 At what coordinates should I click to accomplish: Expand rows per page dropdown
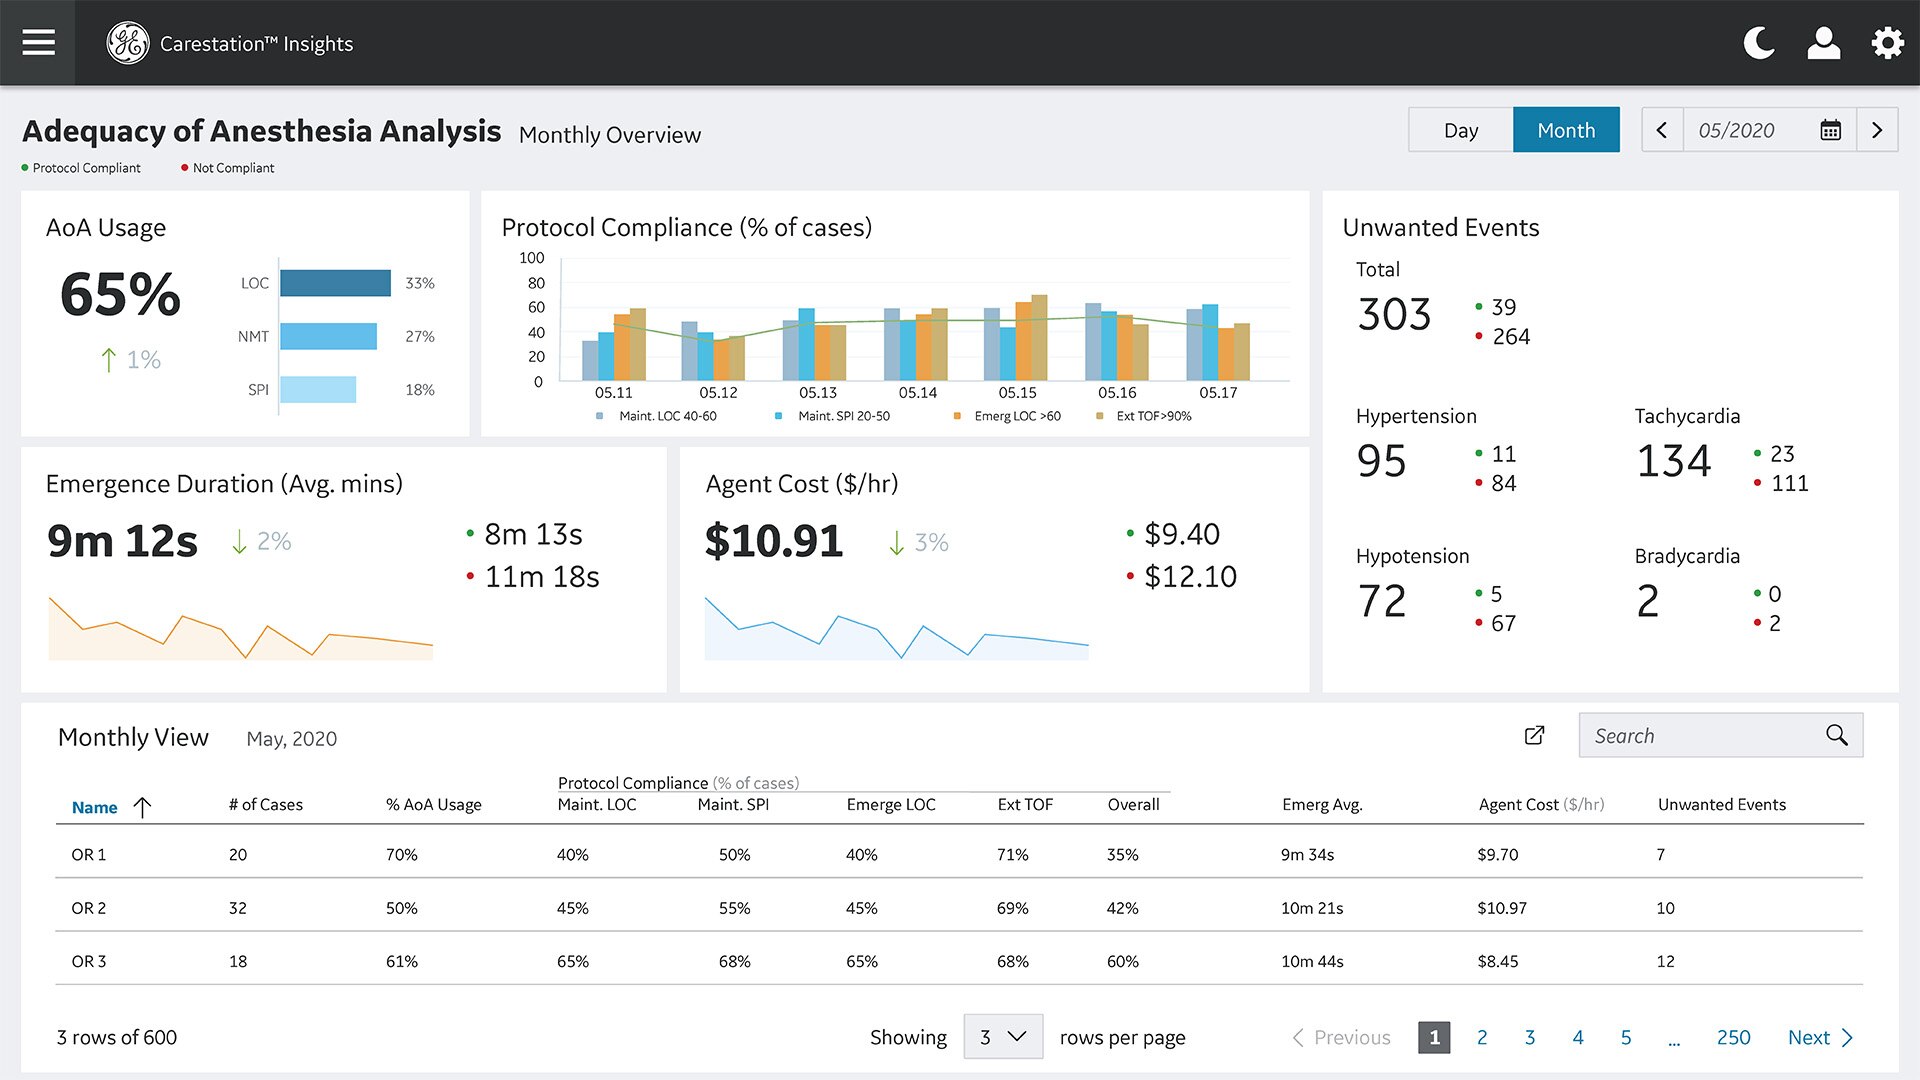[1003, 1037]
